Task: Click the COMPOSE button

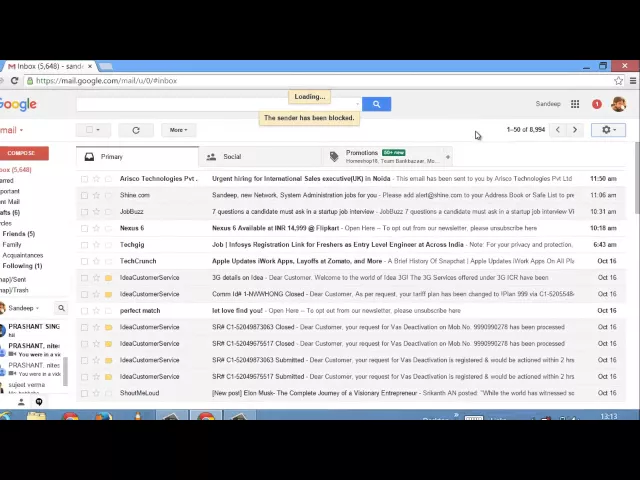Action: click(22, 153)
